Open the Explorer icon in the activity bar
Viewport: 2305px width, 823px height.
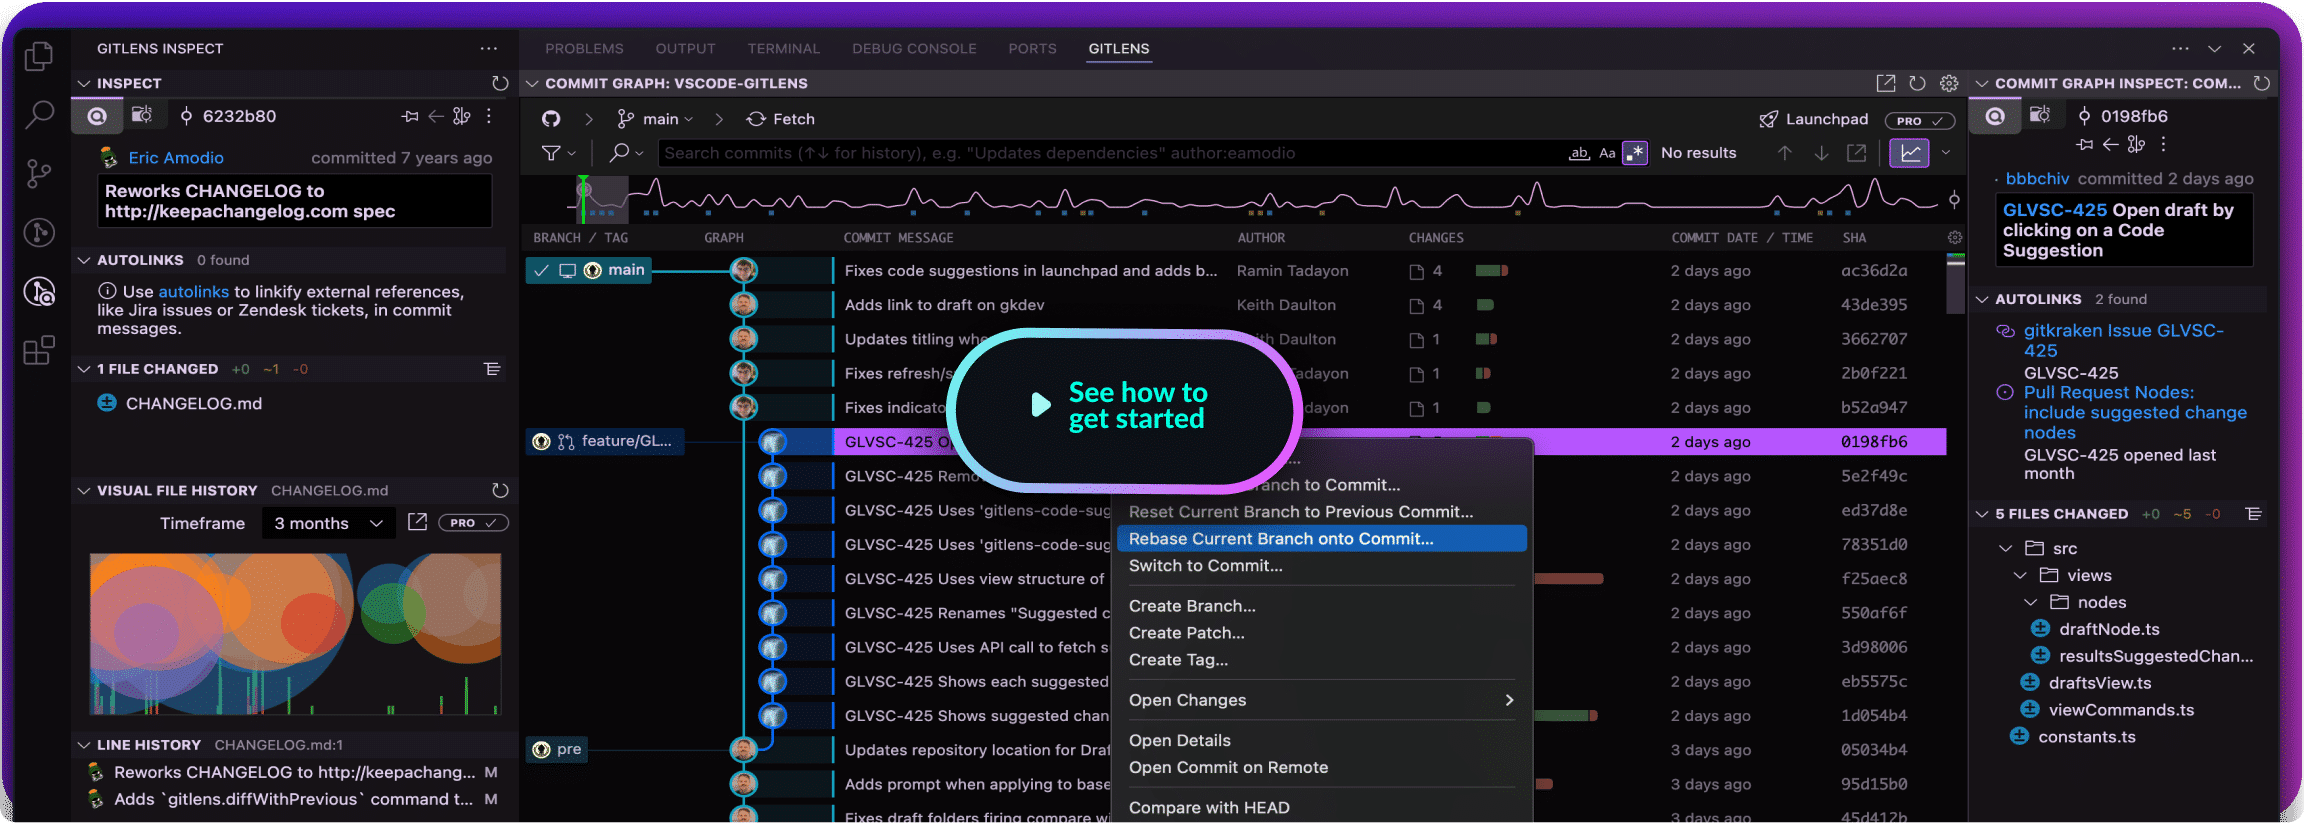click(x=39, y=55)
